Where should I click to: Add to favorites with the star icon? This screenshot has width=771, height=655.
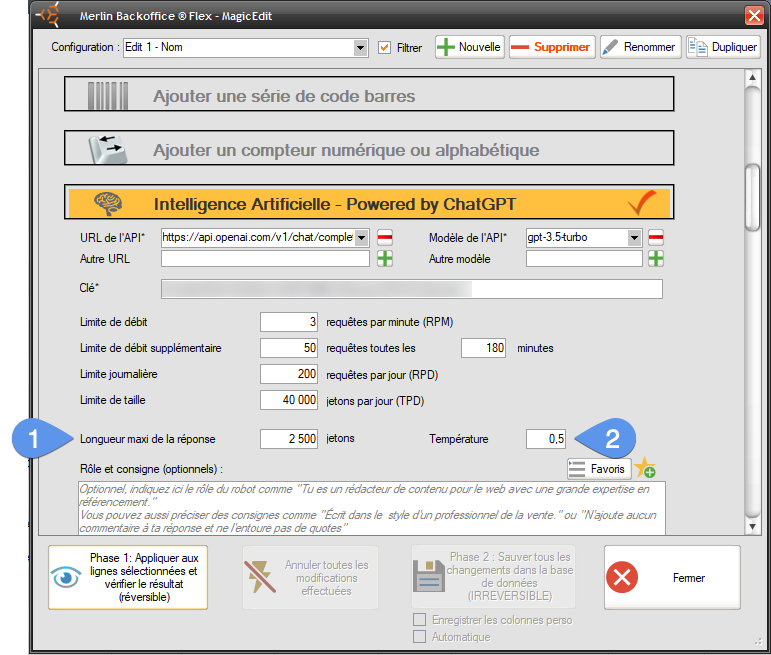click(x=645, y=468)
